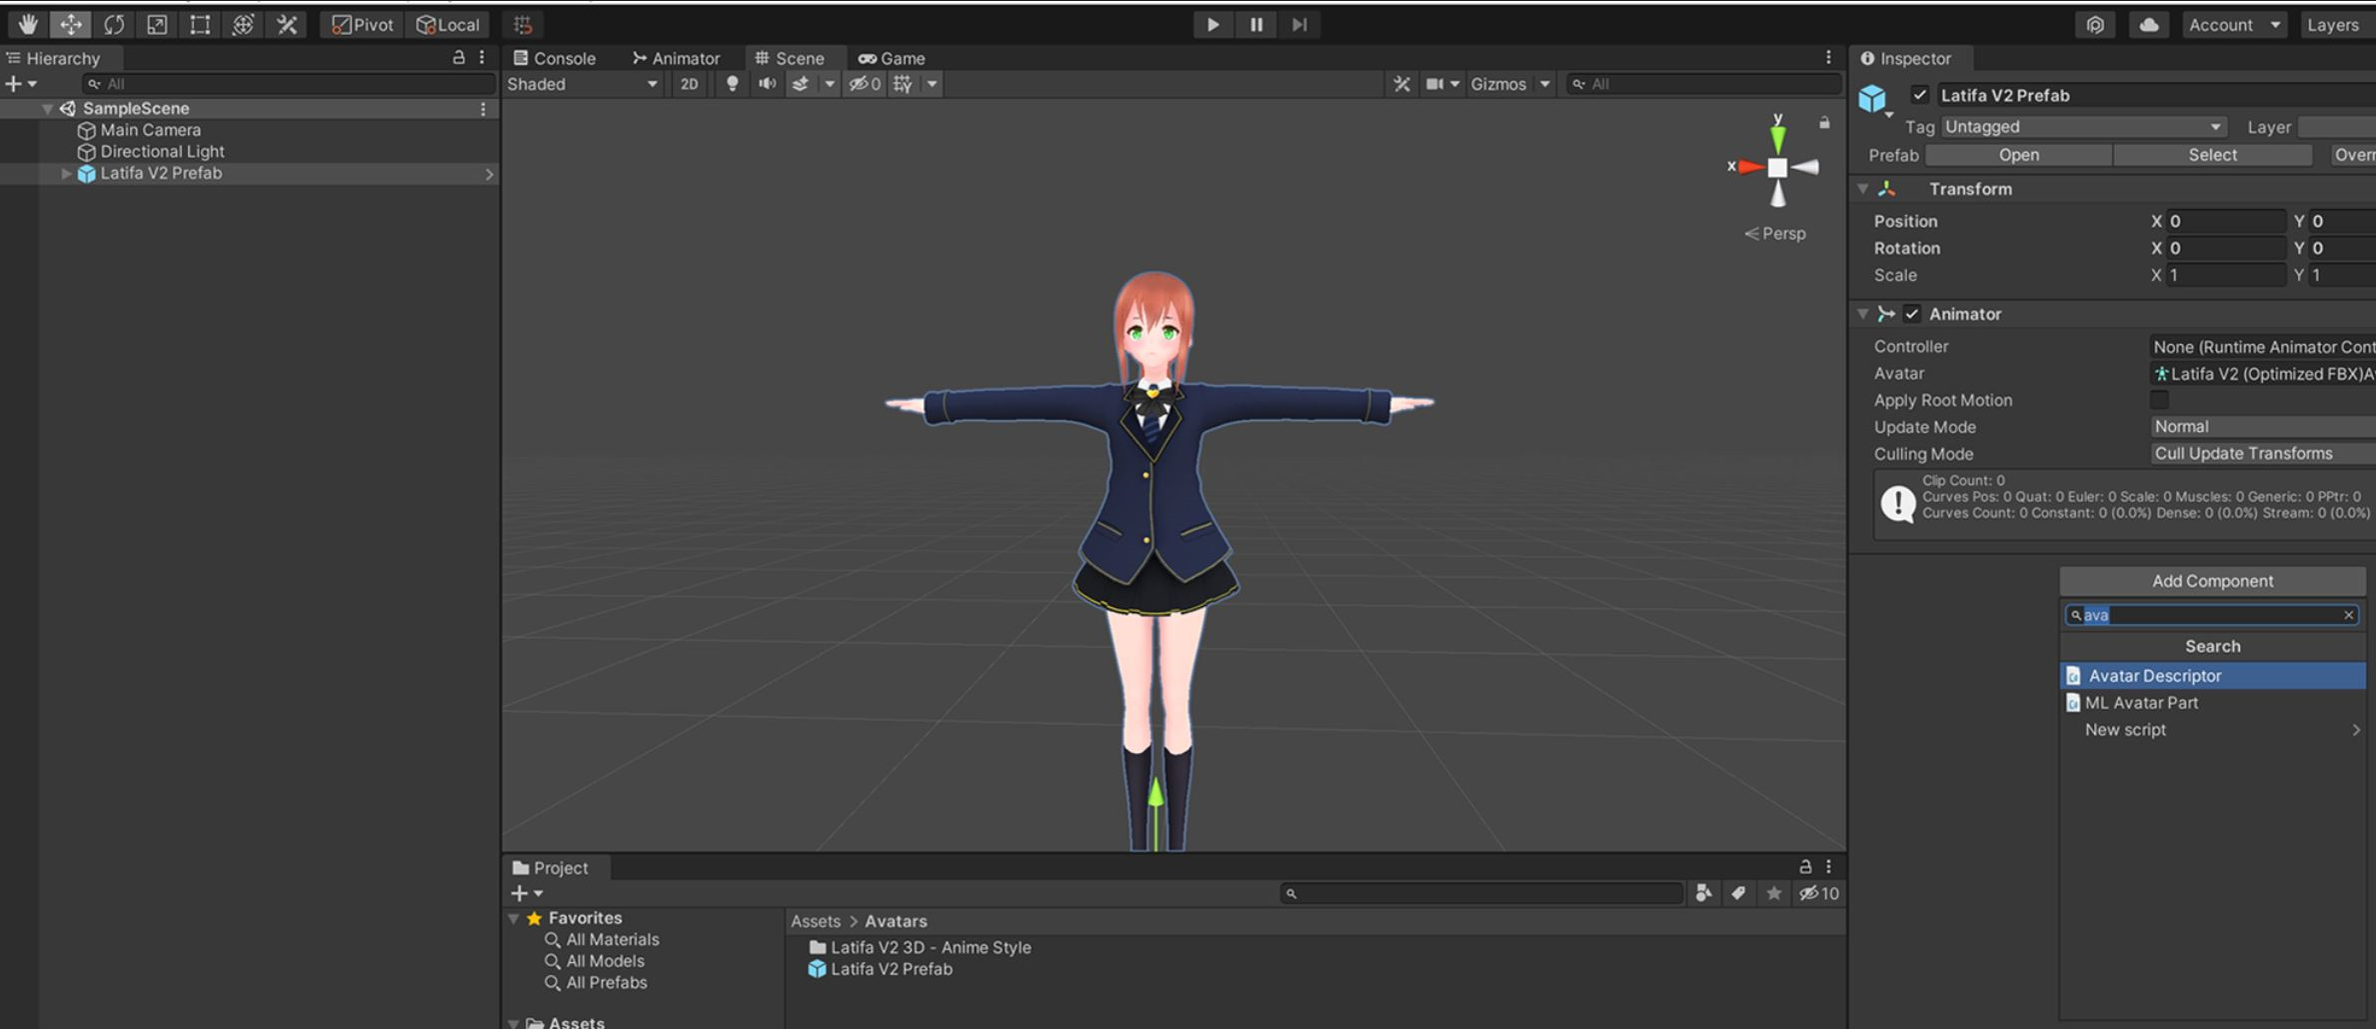Start Play mode
2376x1029 pixels.
coord(1212,24)
